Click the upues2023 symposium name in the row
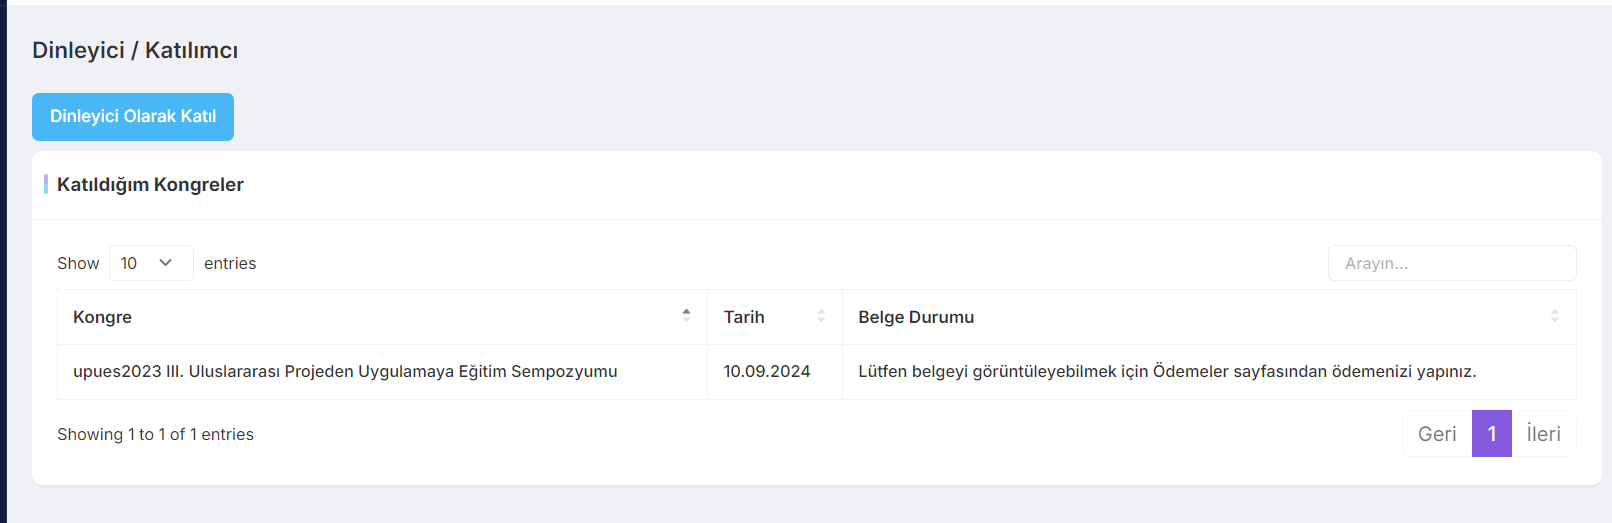 tap(345, 371)
